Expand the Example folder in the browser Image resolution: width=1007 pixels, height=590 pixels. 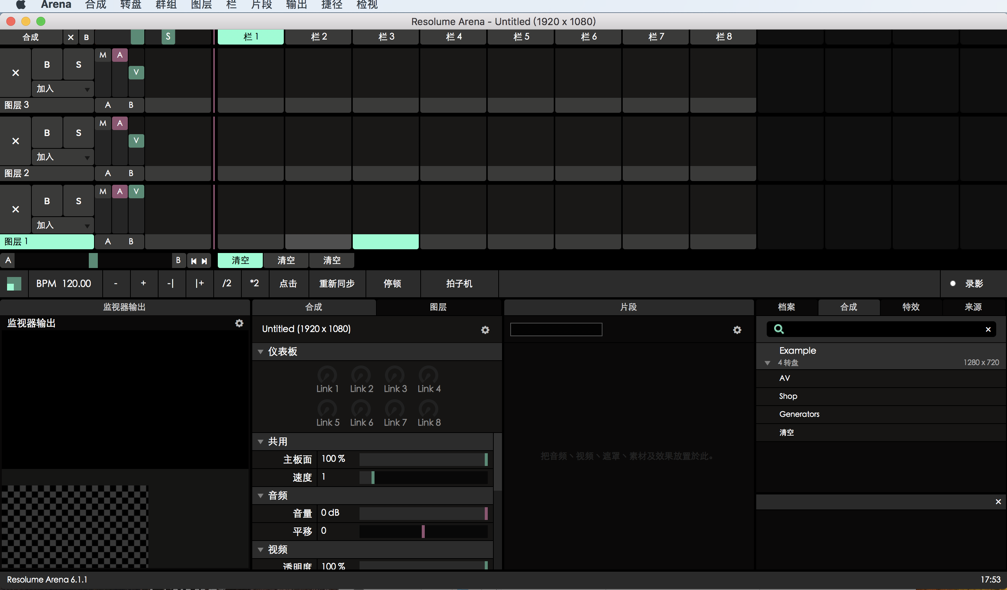[x=766, y=362]
